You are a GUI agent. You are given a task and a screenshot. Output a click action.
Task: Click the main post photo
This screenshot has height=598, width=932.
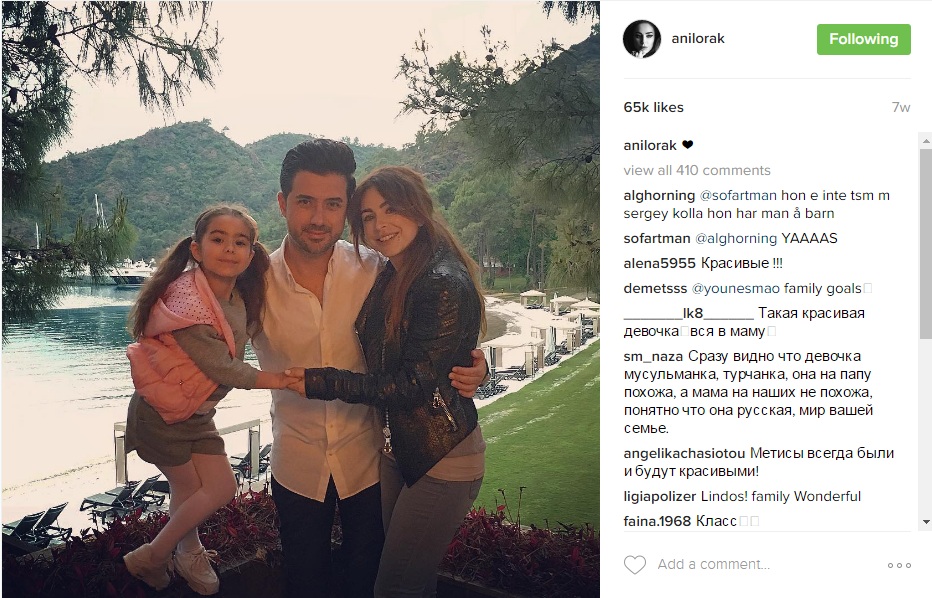pos(301,299)
